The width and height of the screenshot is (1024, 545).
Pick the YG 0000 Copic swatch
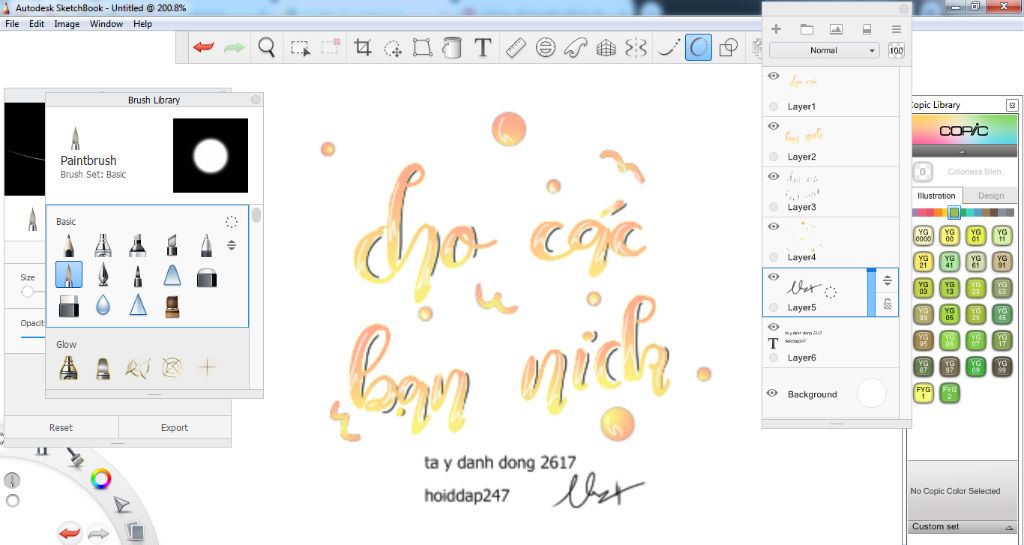[x=922, y=236]
